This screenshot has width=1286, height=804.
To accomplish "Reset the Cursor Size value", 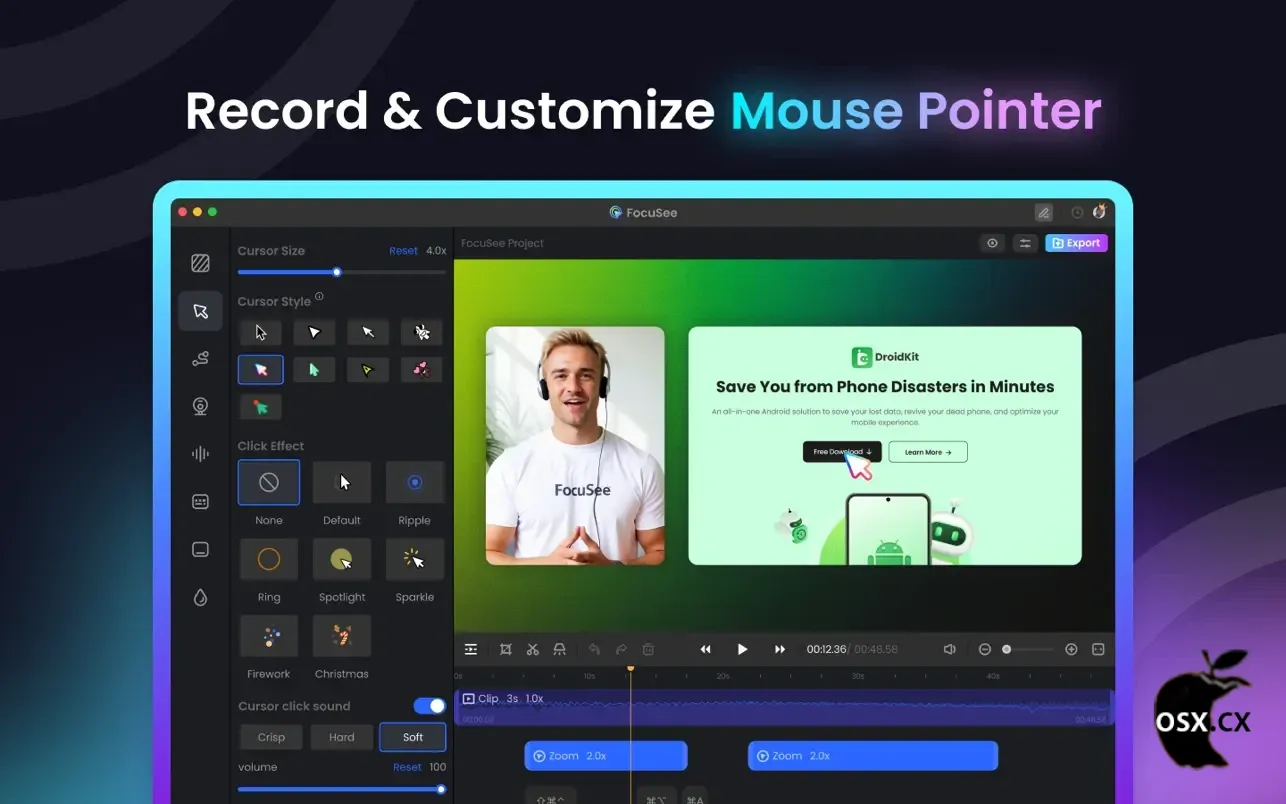I will coord(403,251).
